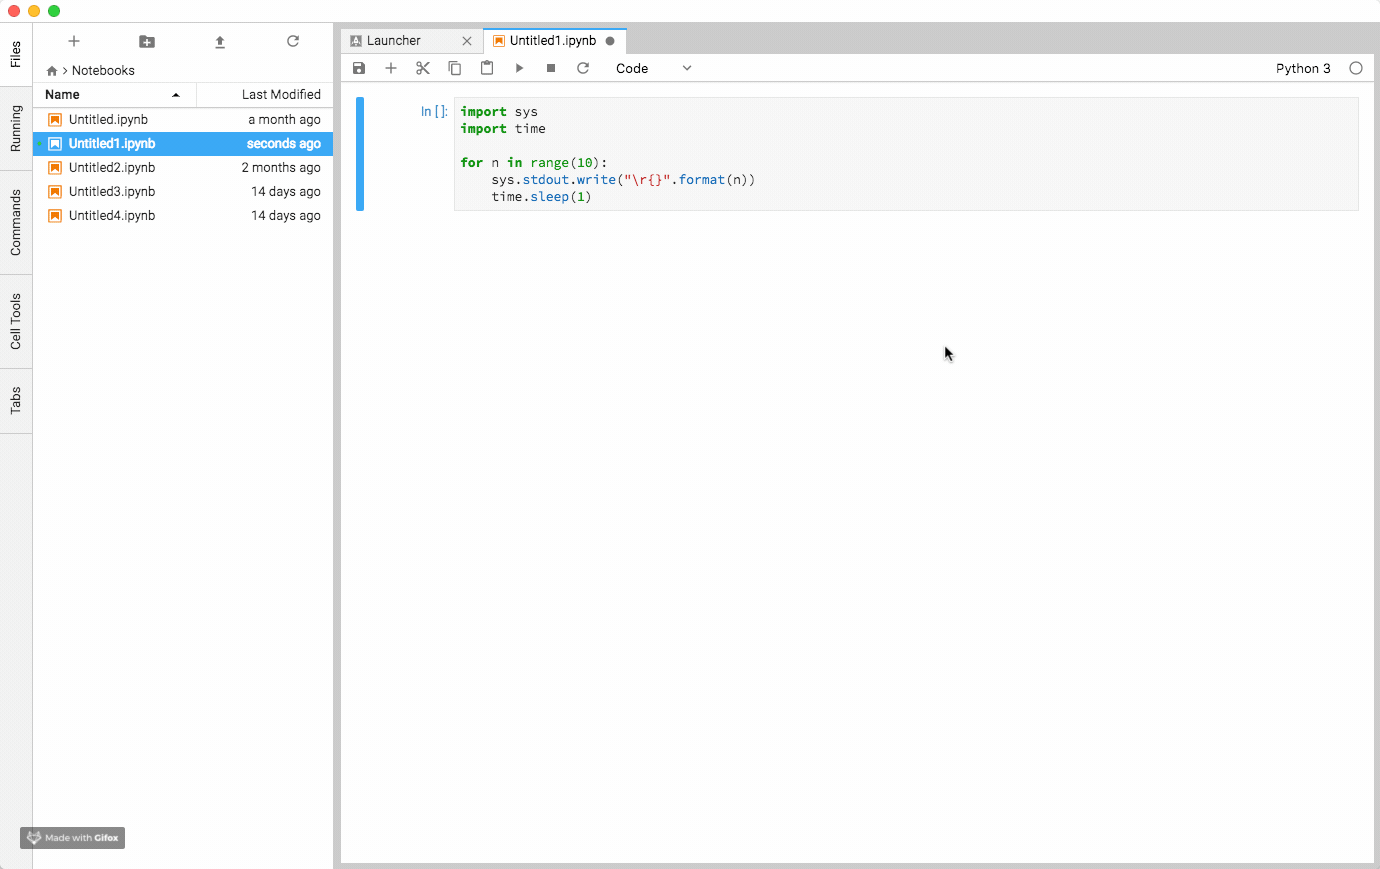This screenshot has height=869, width=1380.
Task: Insert a new cell below
Action: coord(391,68)
